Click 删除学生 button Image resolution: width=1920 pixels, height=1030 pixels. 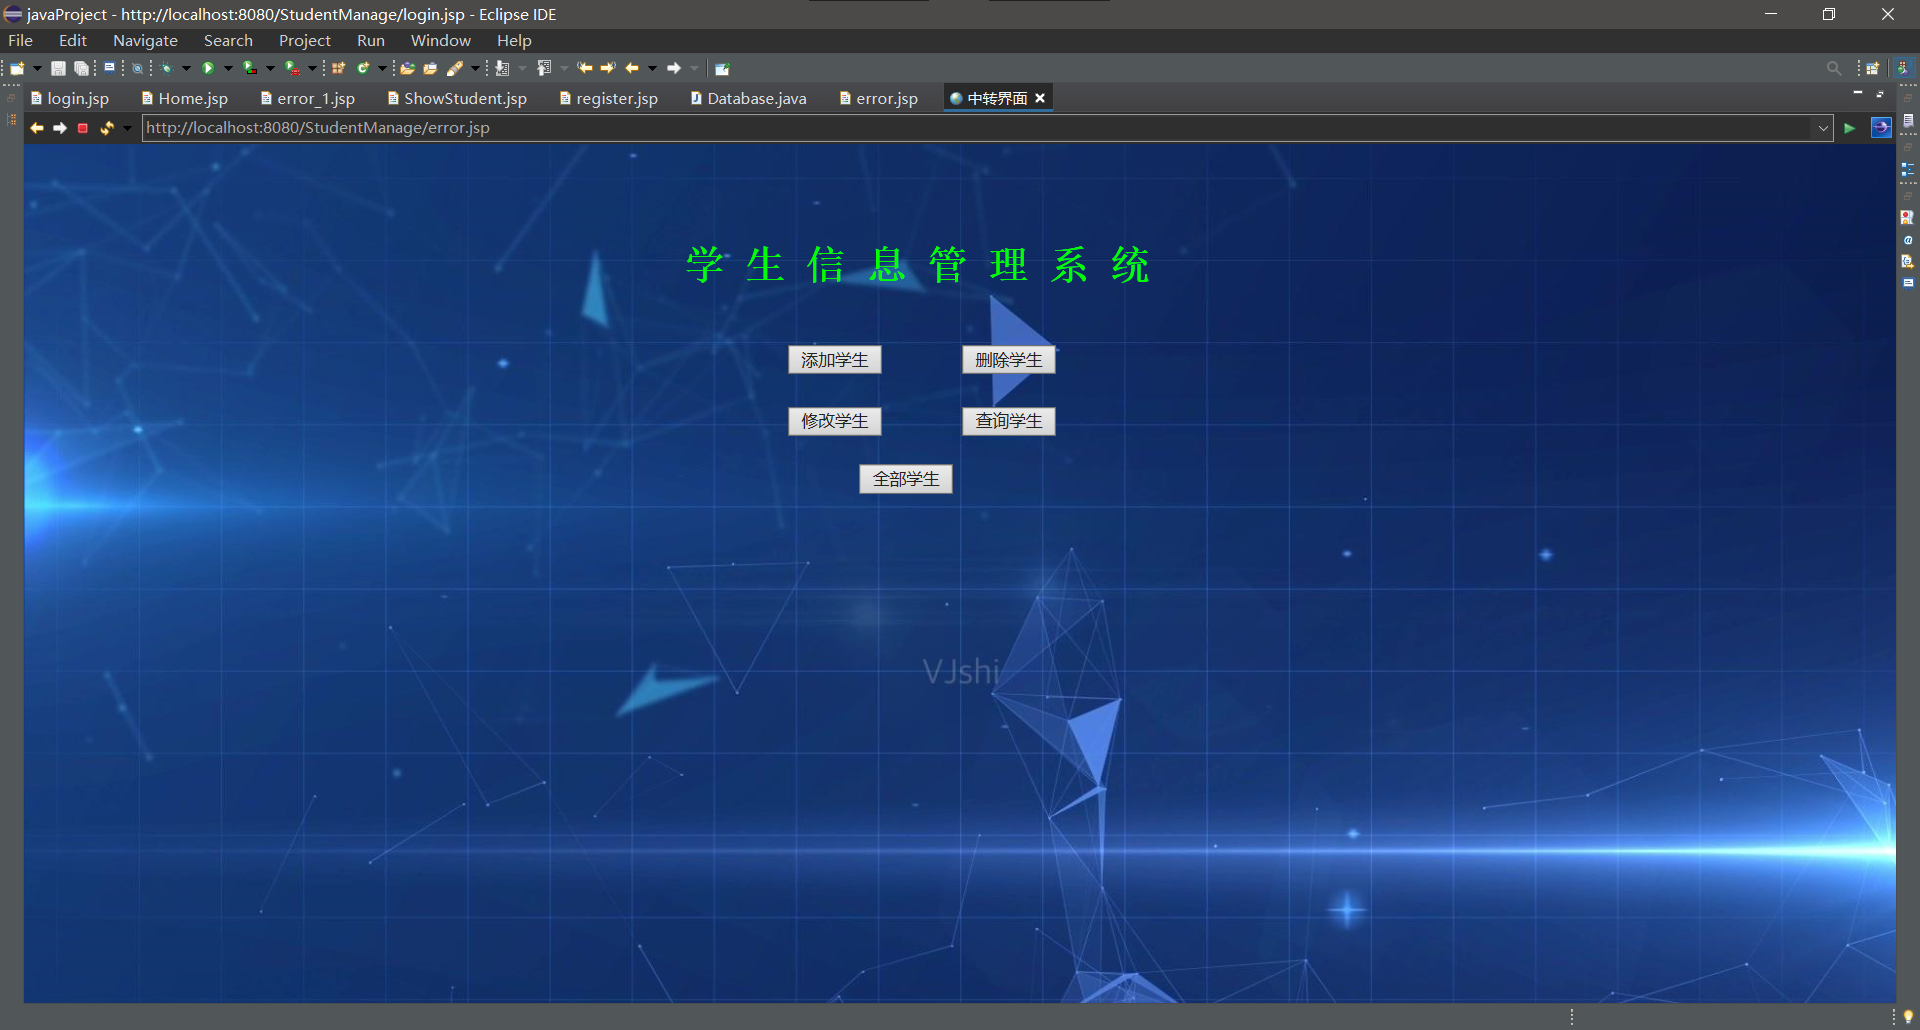click(1009, 360)
